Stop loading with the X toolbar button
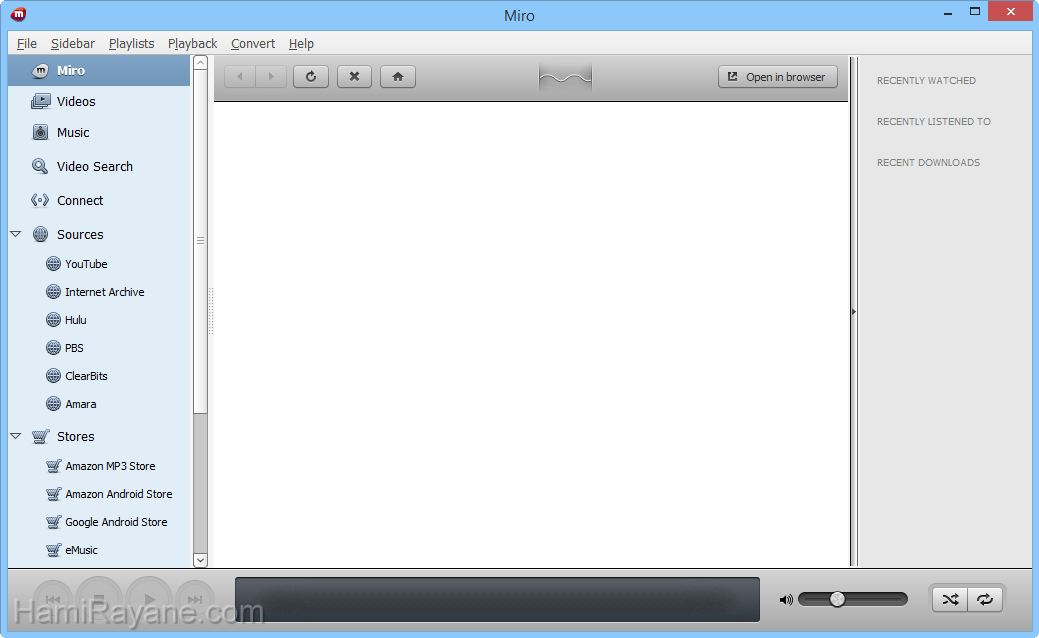1039x638 pixels. pyautogui.click(x=355, y=77)
